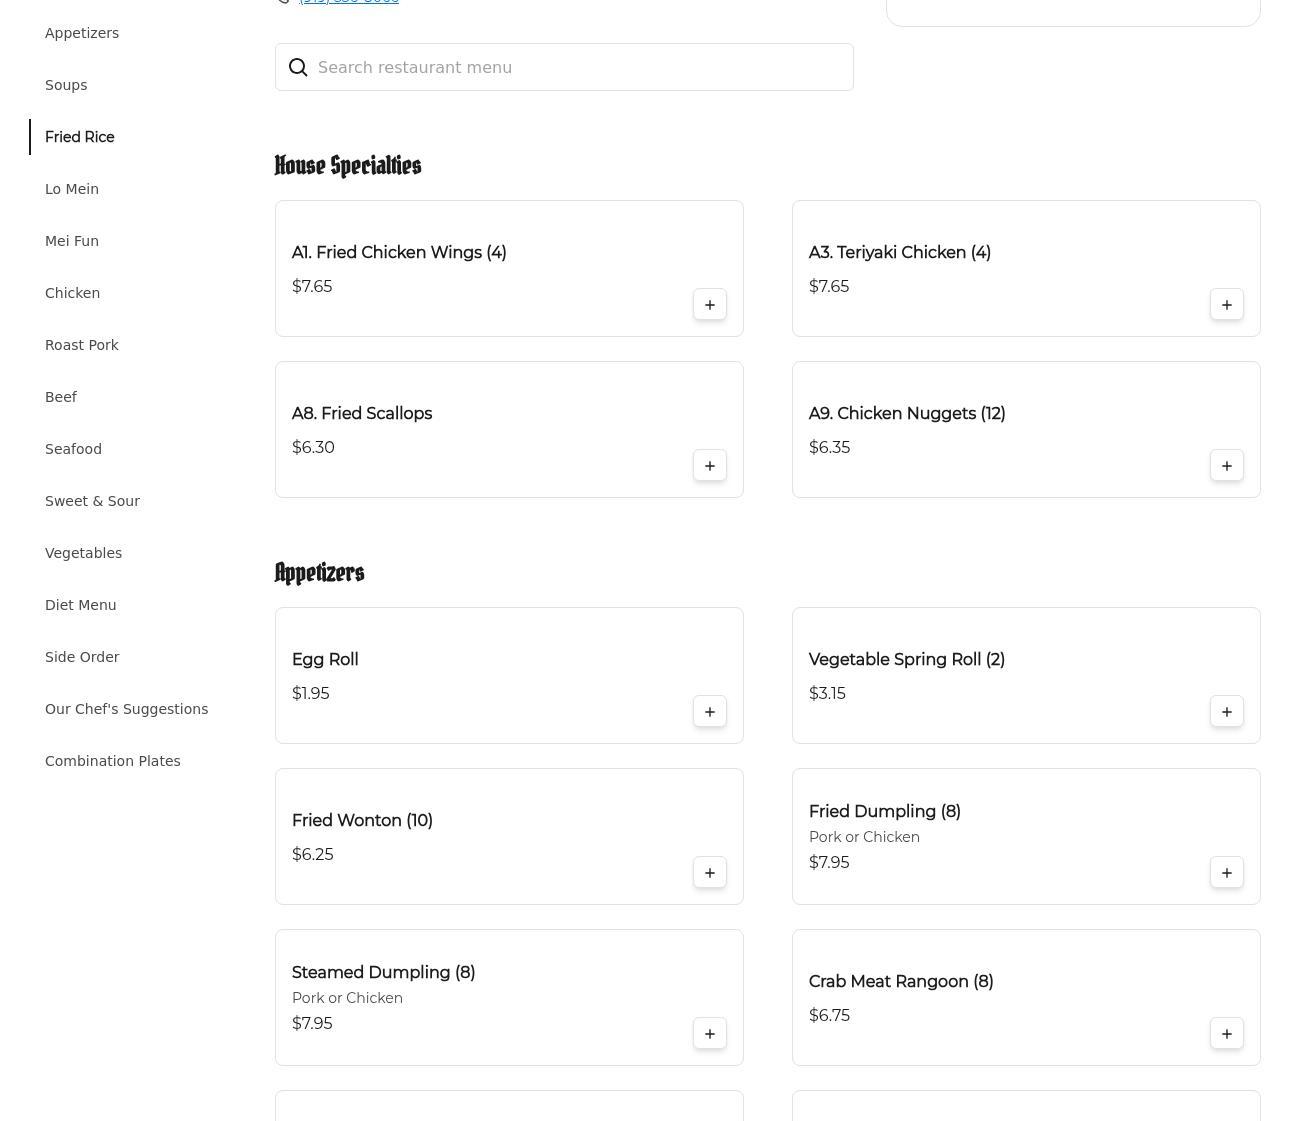Image resolution: width=1290 pixels, height=1121 pixels.
Task: Add A3. Teriyaki Chicken to cart
Action: pos(1227,305)
